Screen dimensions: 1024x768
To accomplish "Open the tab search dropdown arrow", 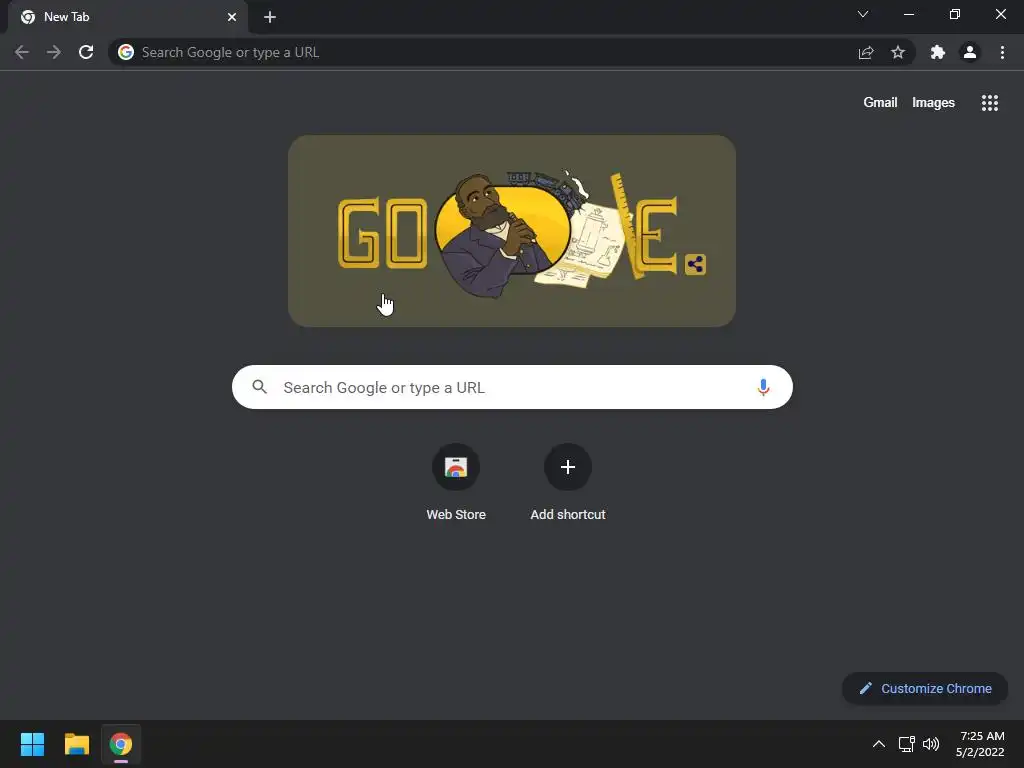I will [863, 14].
